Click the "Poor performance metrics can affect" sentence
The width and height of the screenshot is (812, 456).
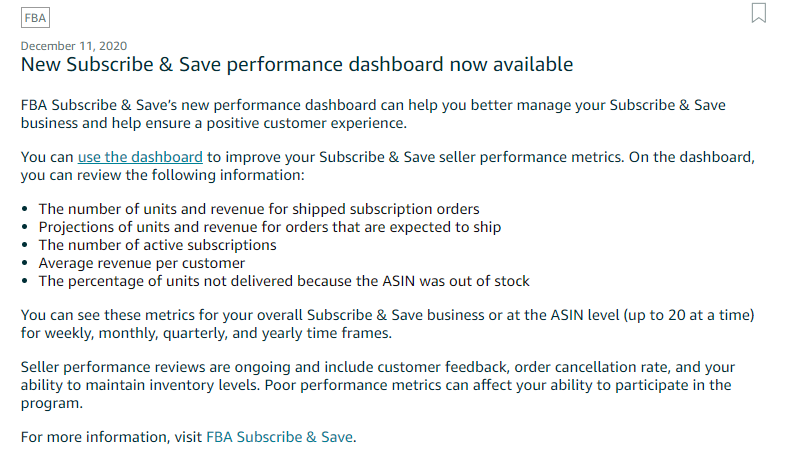click(x=498, y=385)
